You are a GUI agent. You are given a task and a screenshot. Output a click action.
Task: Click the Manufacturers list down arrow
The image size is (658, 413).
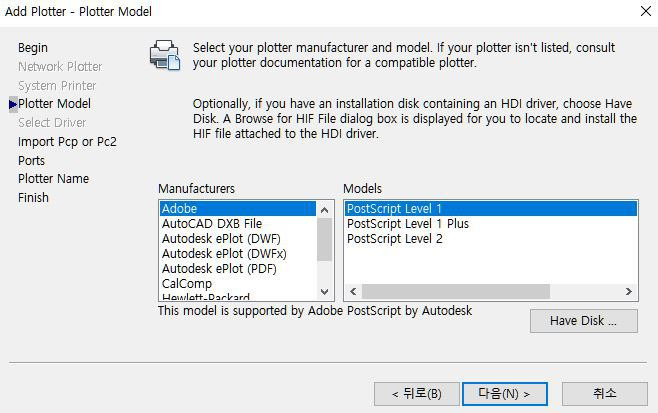point(324,291)
